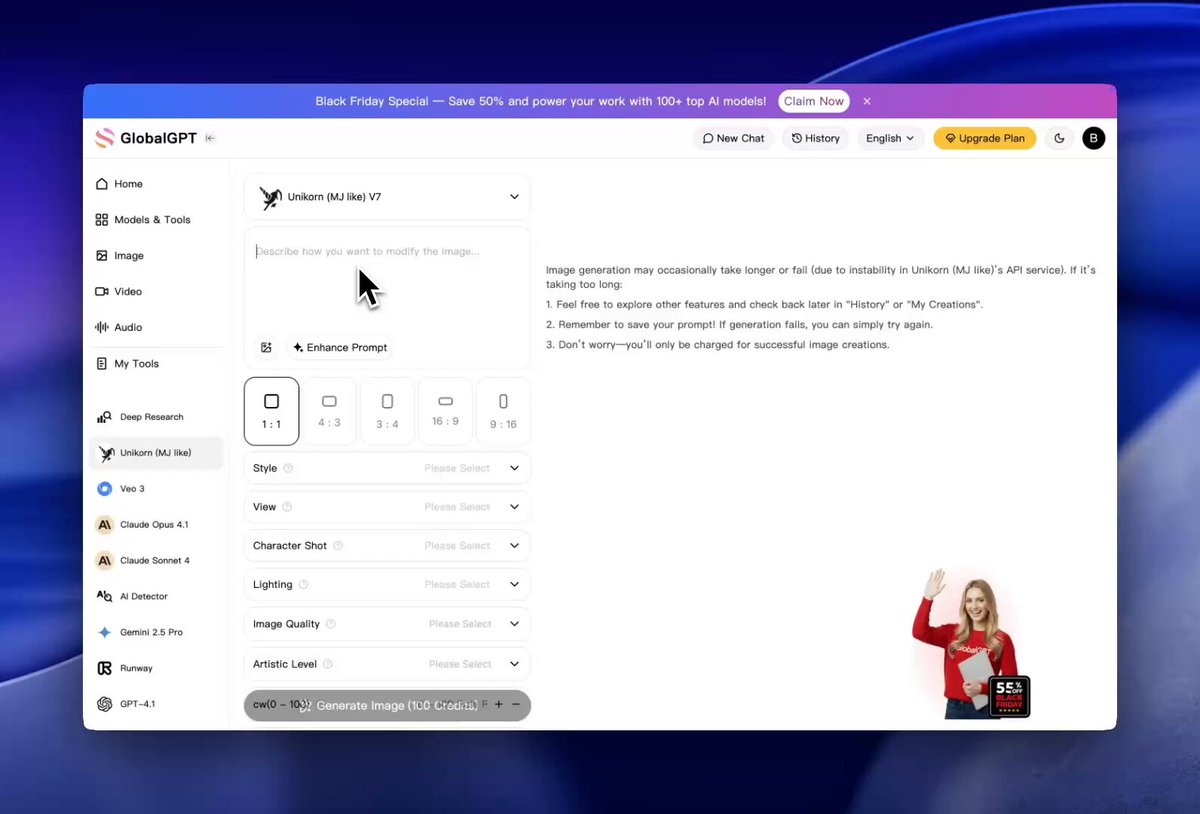Select Unikorn (MJ like) in sidebar
The height and width of the screenshot is (814, 1200).
pos(156,453)
